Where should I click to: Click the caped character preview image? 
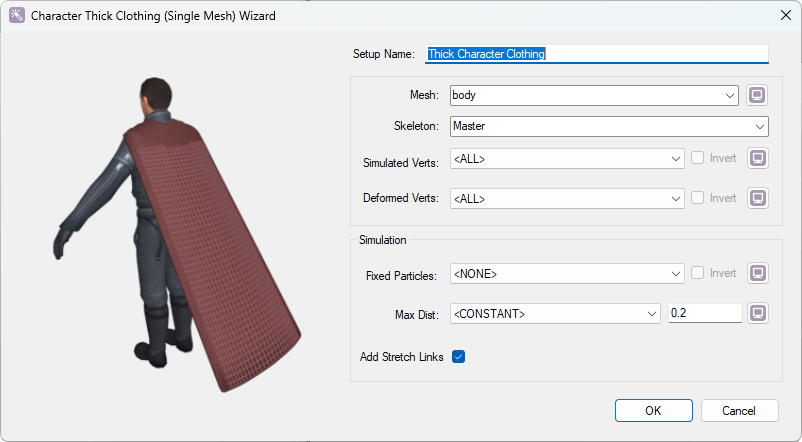click(x=176, y=235)
